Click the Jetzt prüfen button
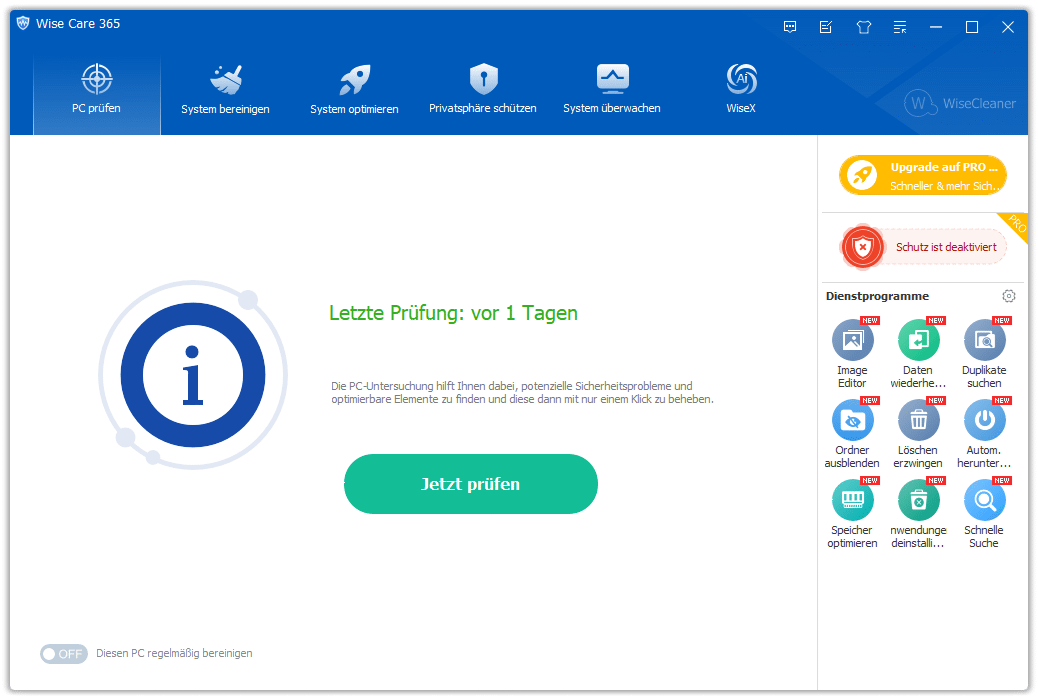This screenshot has height=700, width=1038. (471, 484)
